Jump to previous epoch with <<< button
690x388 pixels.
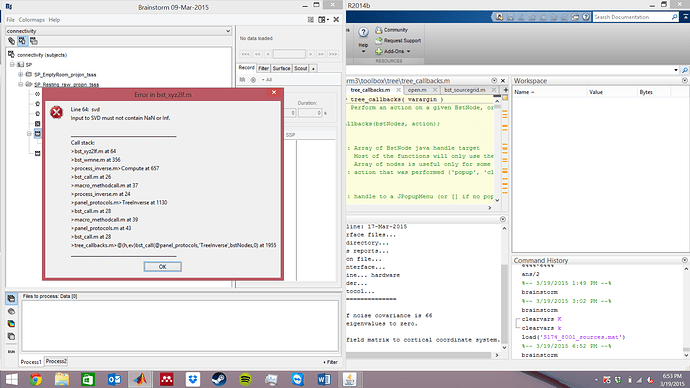(x=245, y=54)
